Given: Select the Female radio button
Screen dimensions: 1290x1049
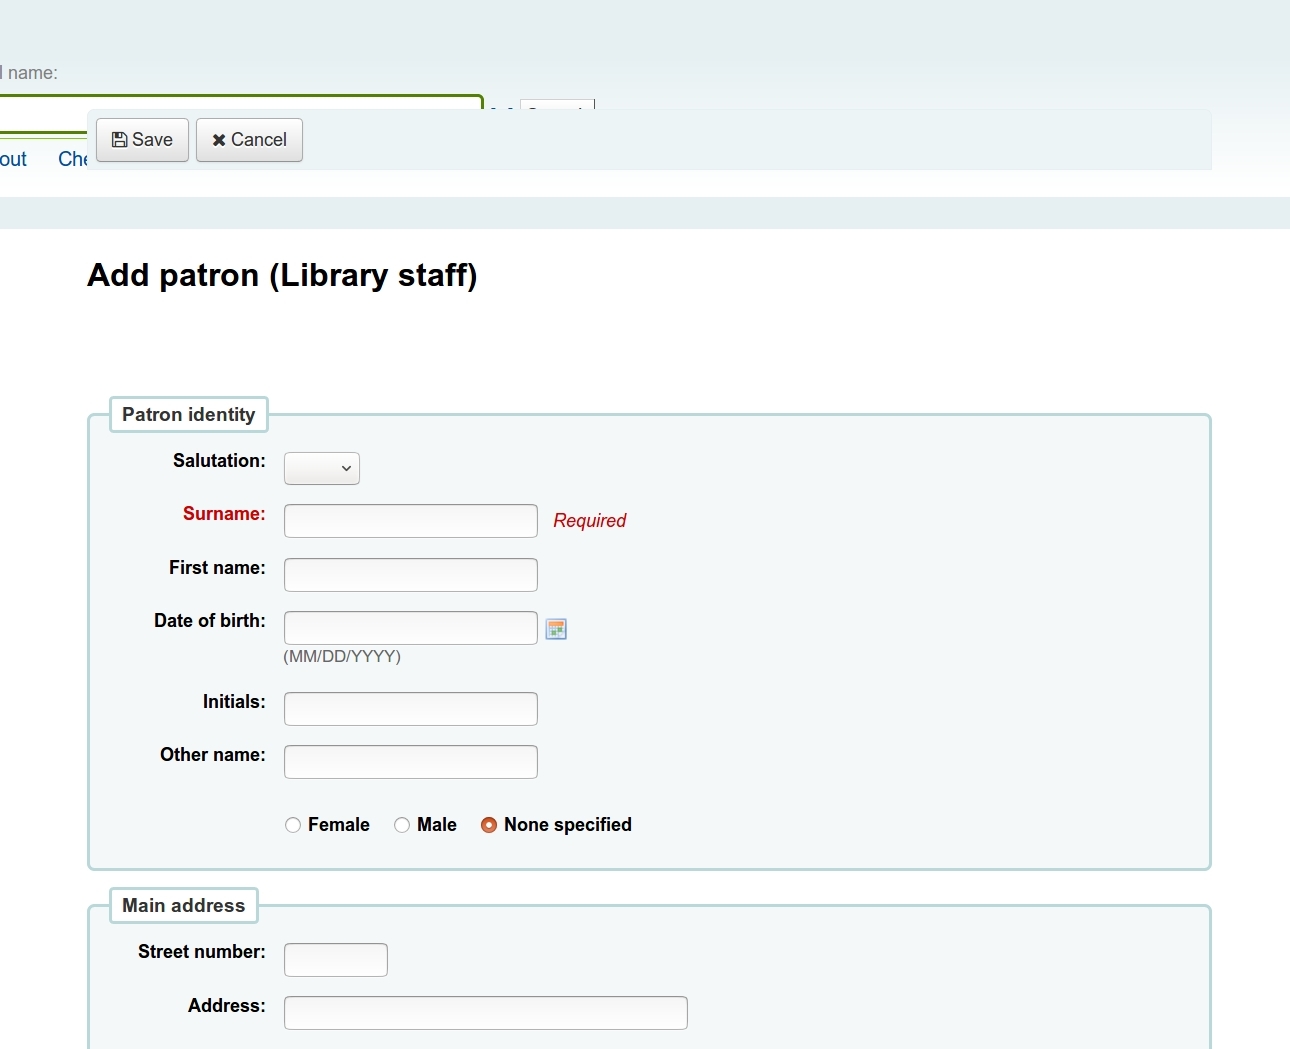Looking at the screenshot, I should 293,825.
